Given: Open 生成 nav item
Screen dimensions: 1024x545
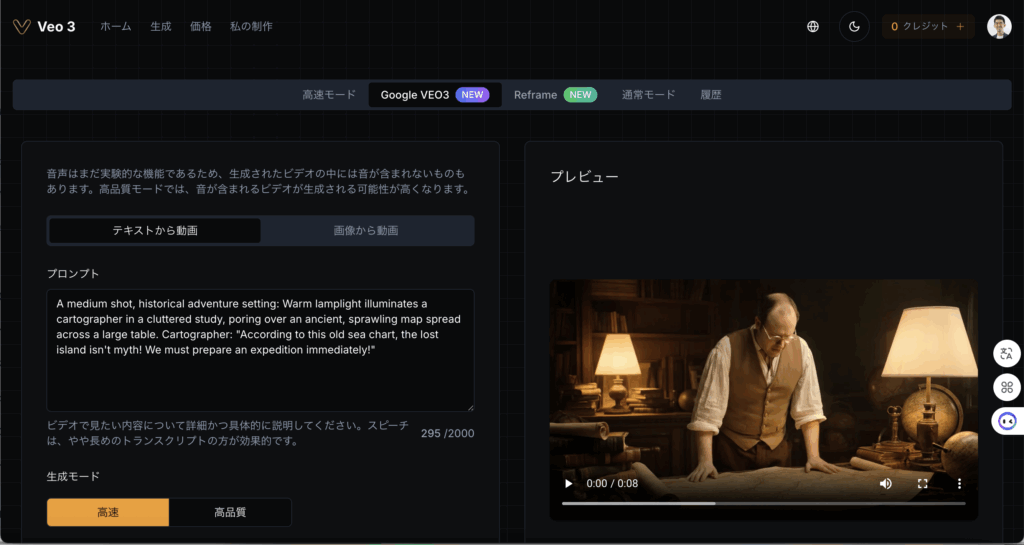Looking at the screenshot, I should click(161, 27).
